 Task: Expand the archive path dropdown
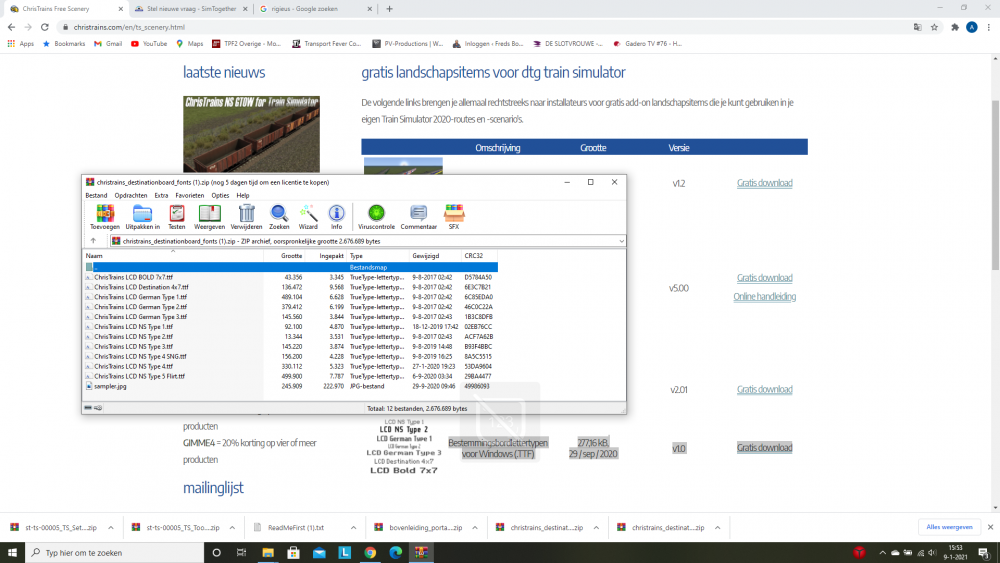coord(621,241)
